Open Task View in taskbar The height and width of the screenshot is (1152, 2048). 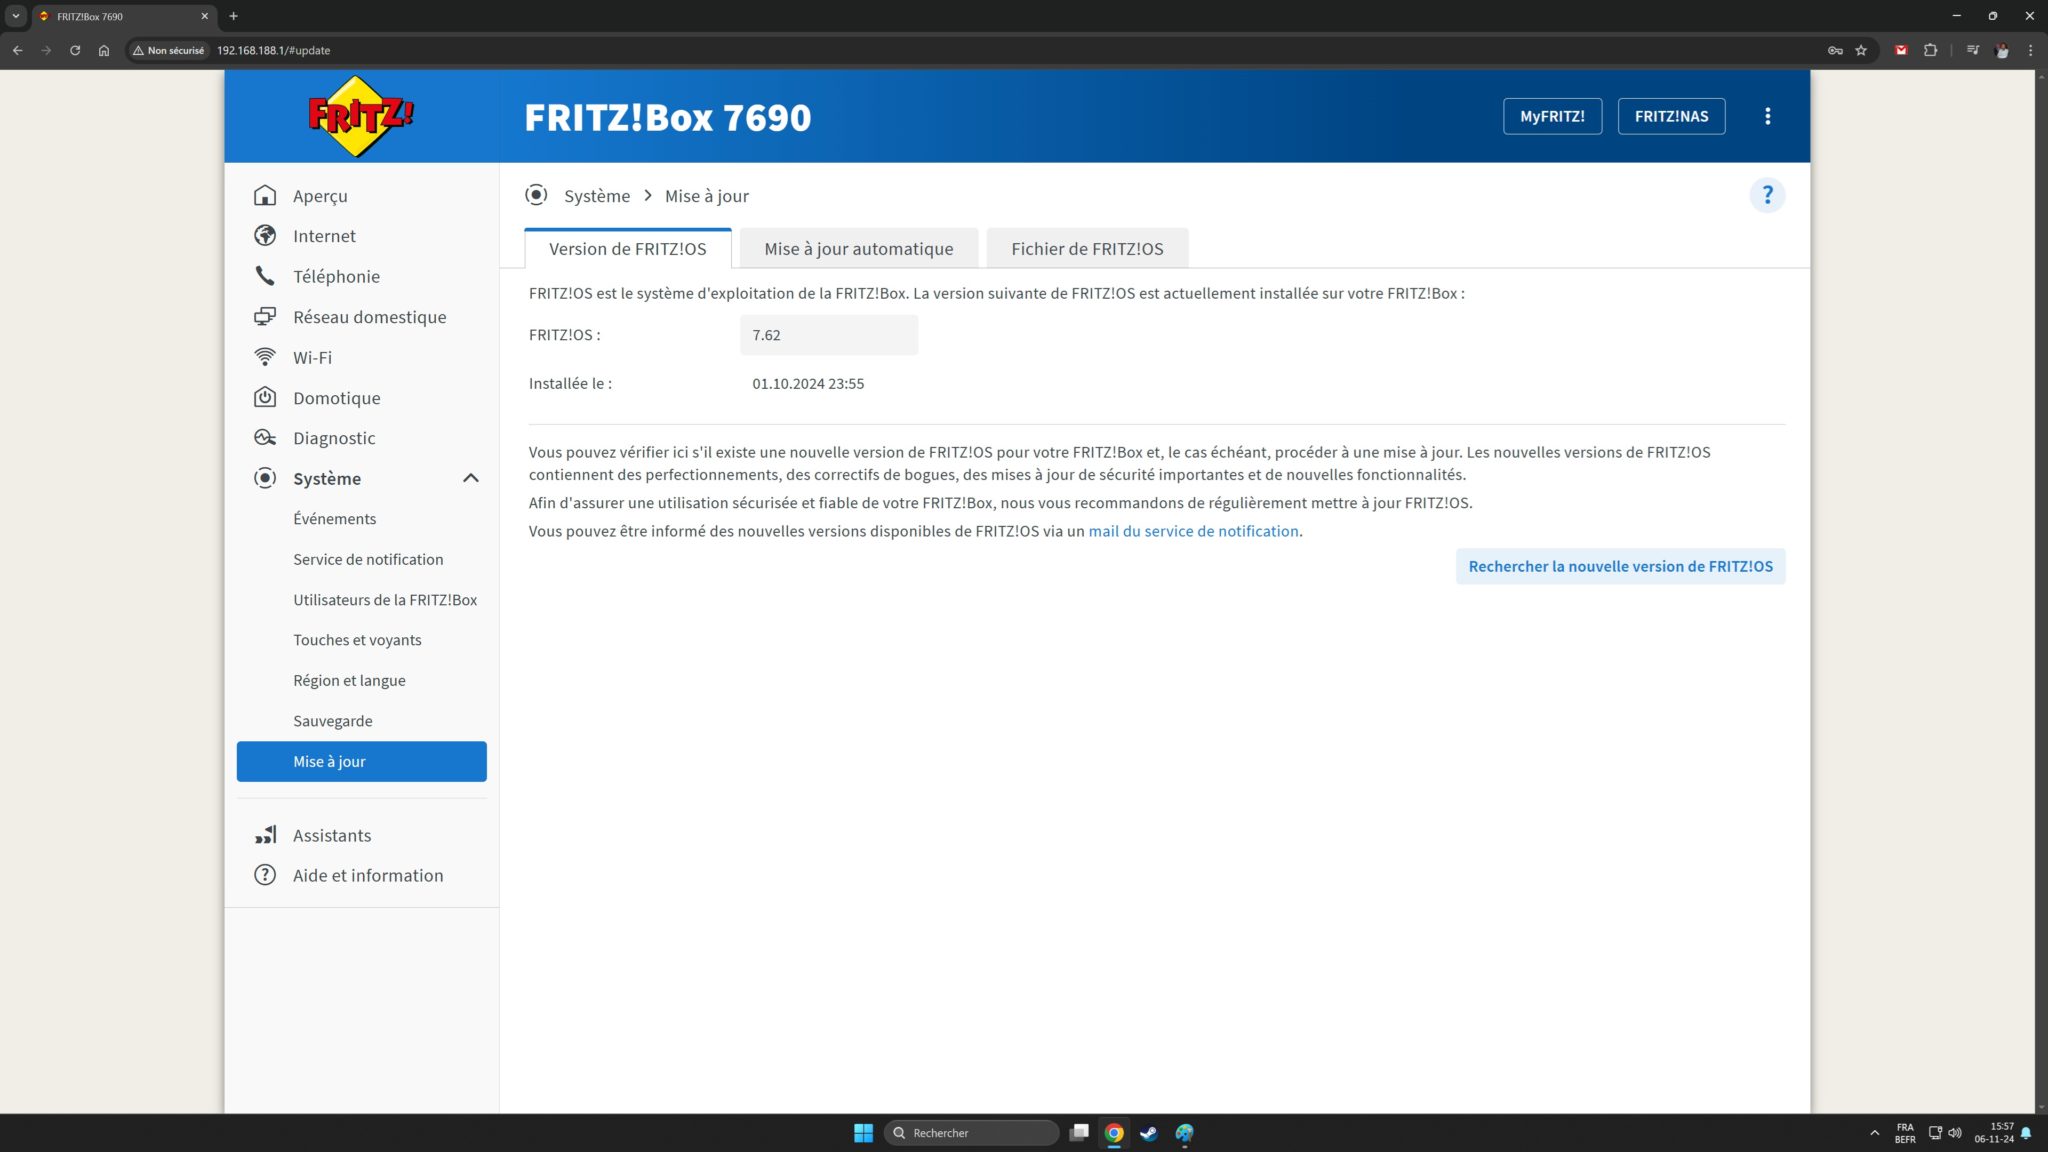[x=1079, y=1133]
